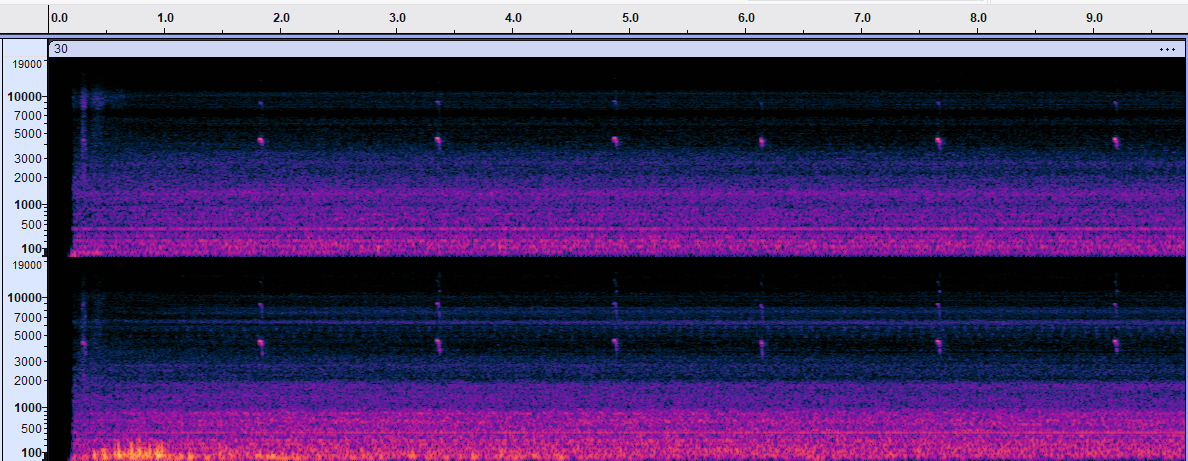
Task: Click 1000 on the upper channel frequency scale
Action: pyautogui.click(x=30, y=205)
